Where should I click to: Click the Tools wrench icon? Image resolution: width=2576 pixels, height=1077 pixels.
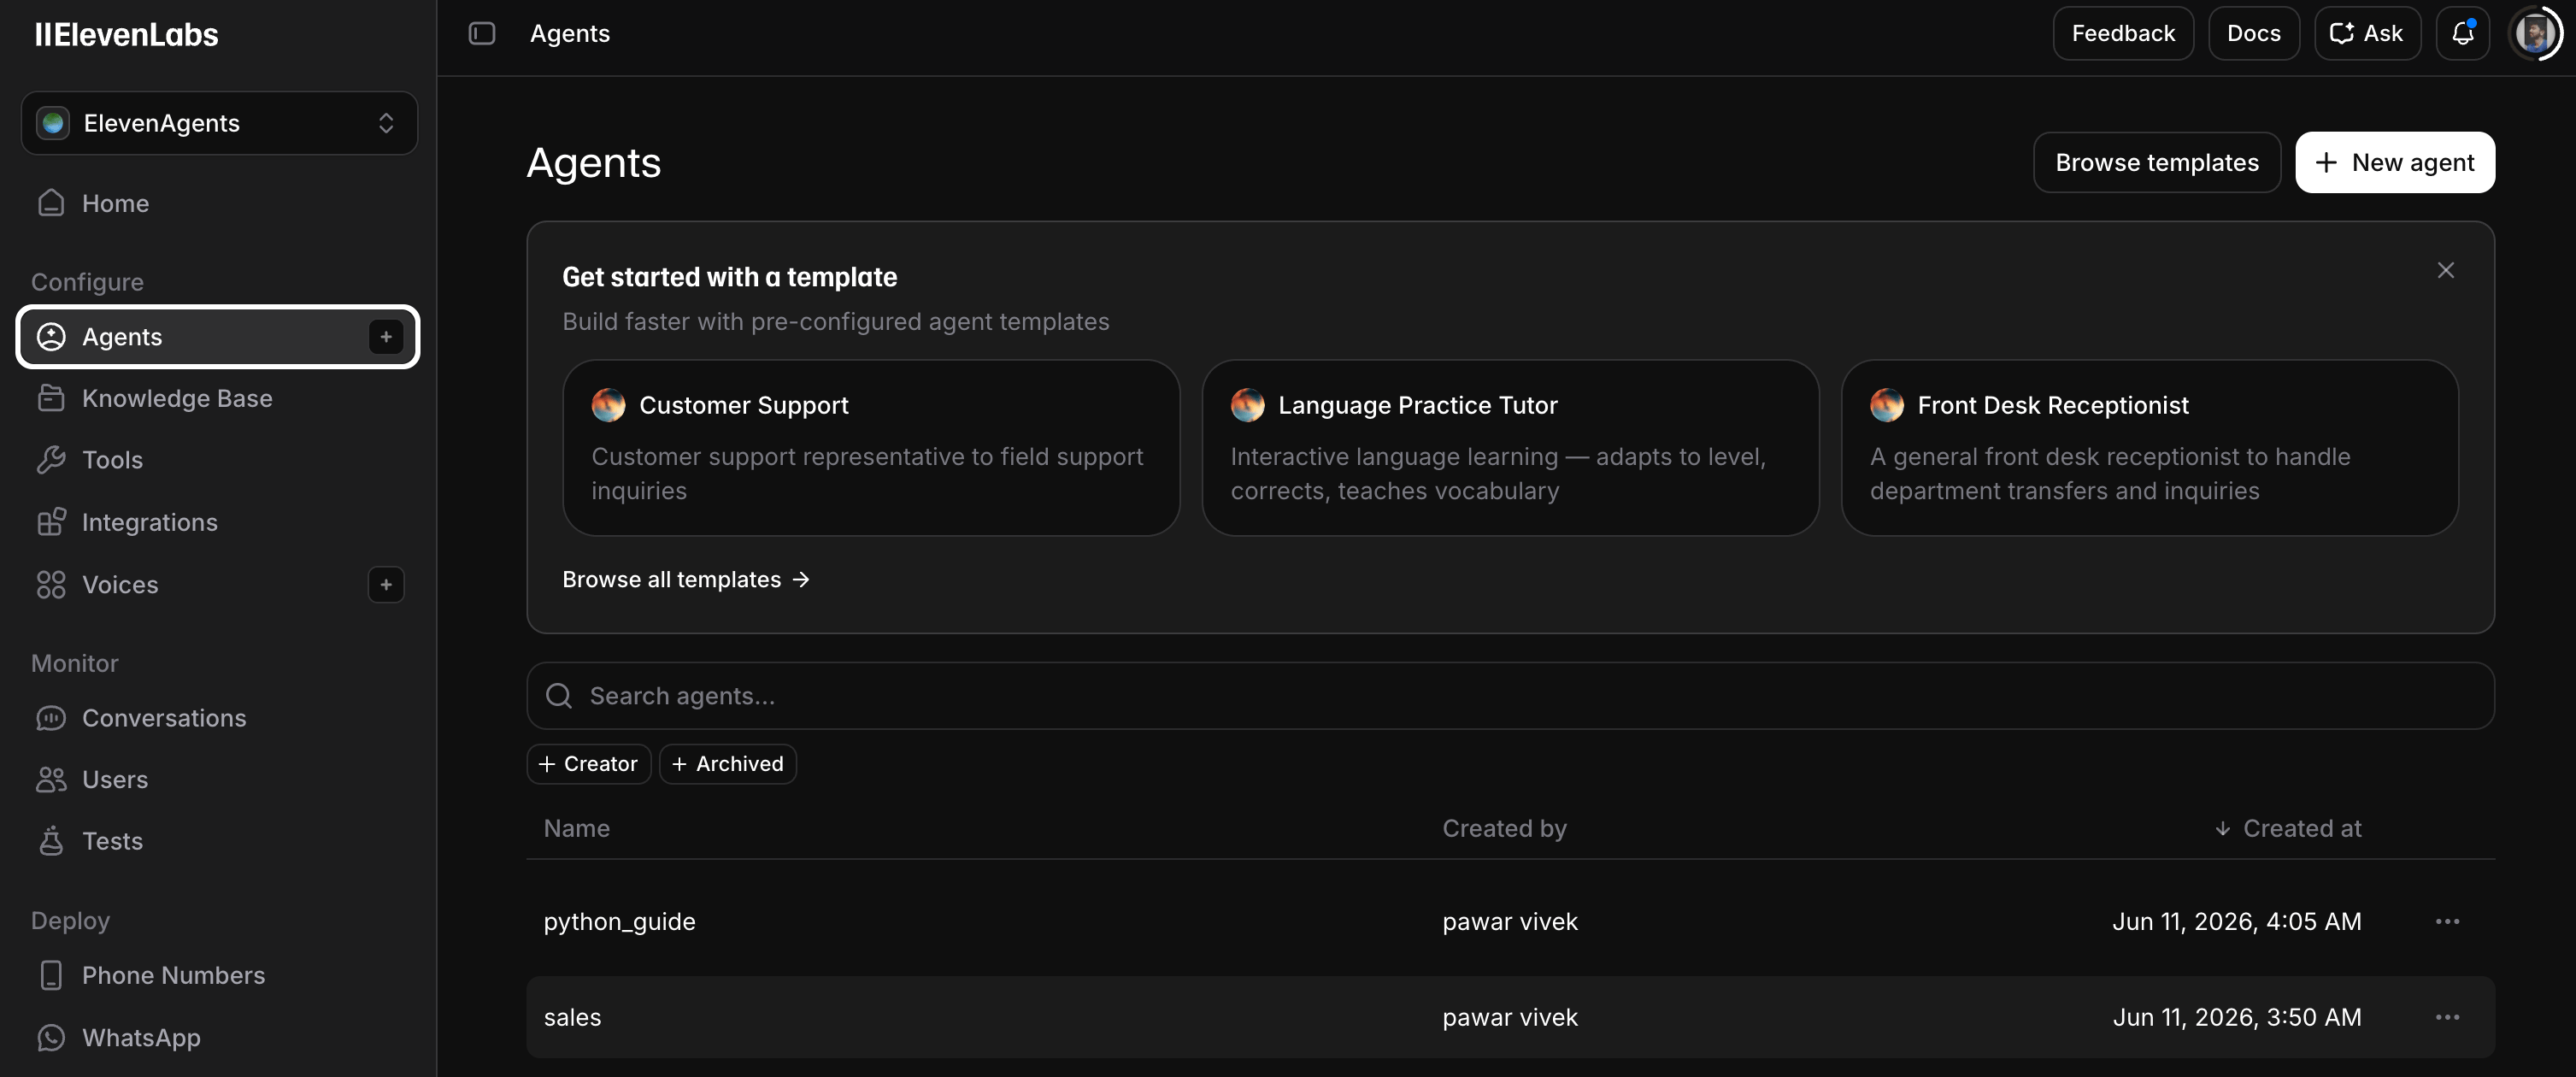pyautogui.click(x=51, y=460)
